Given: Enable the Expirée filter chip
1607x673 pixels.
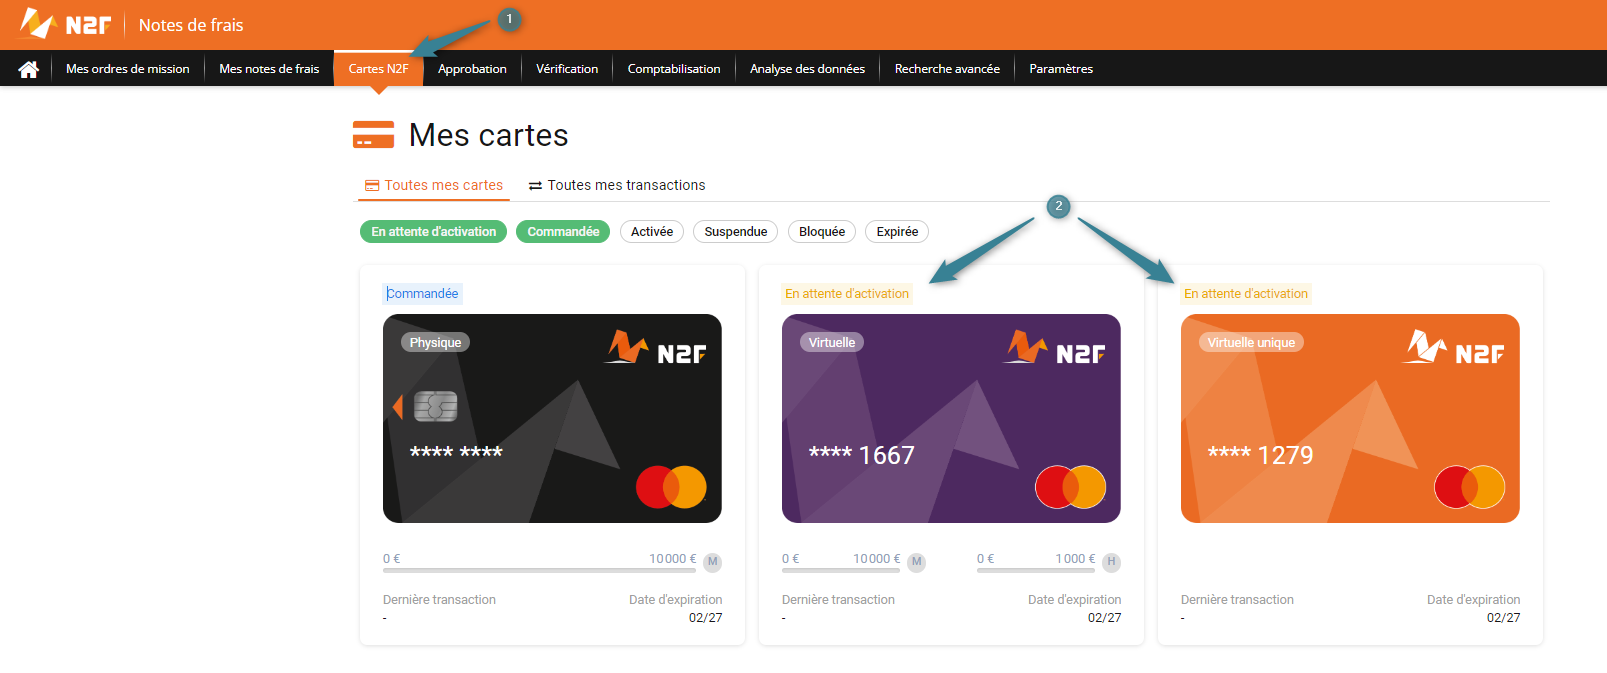Looking at the screenshot, I should (x=897, y=232).
